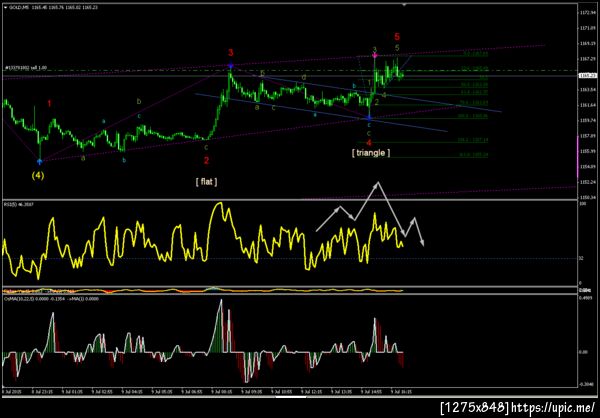Click the highlighted current price tag on scale
Image resolution: width=600 pixels, height=418 pixels.
click(587, 75)
